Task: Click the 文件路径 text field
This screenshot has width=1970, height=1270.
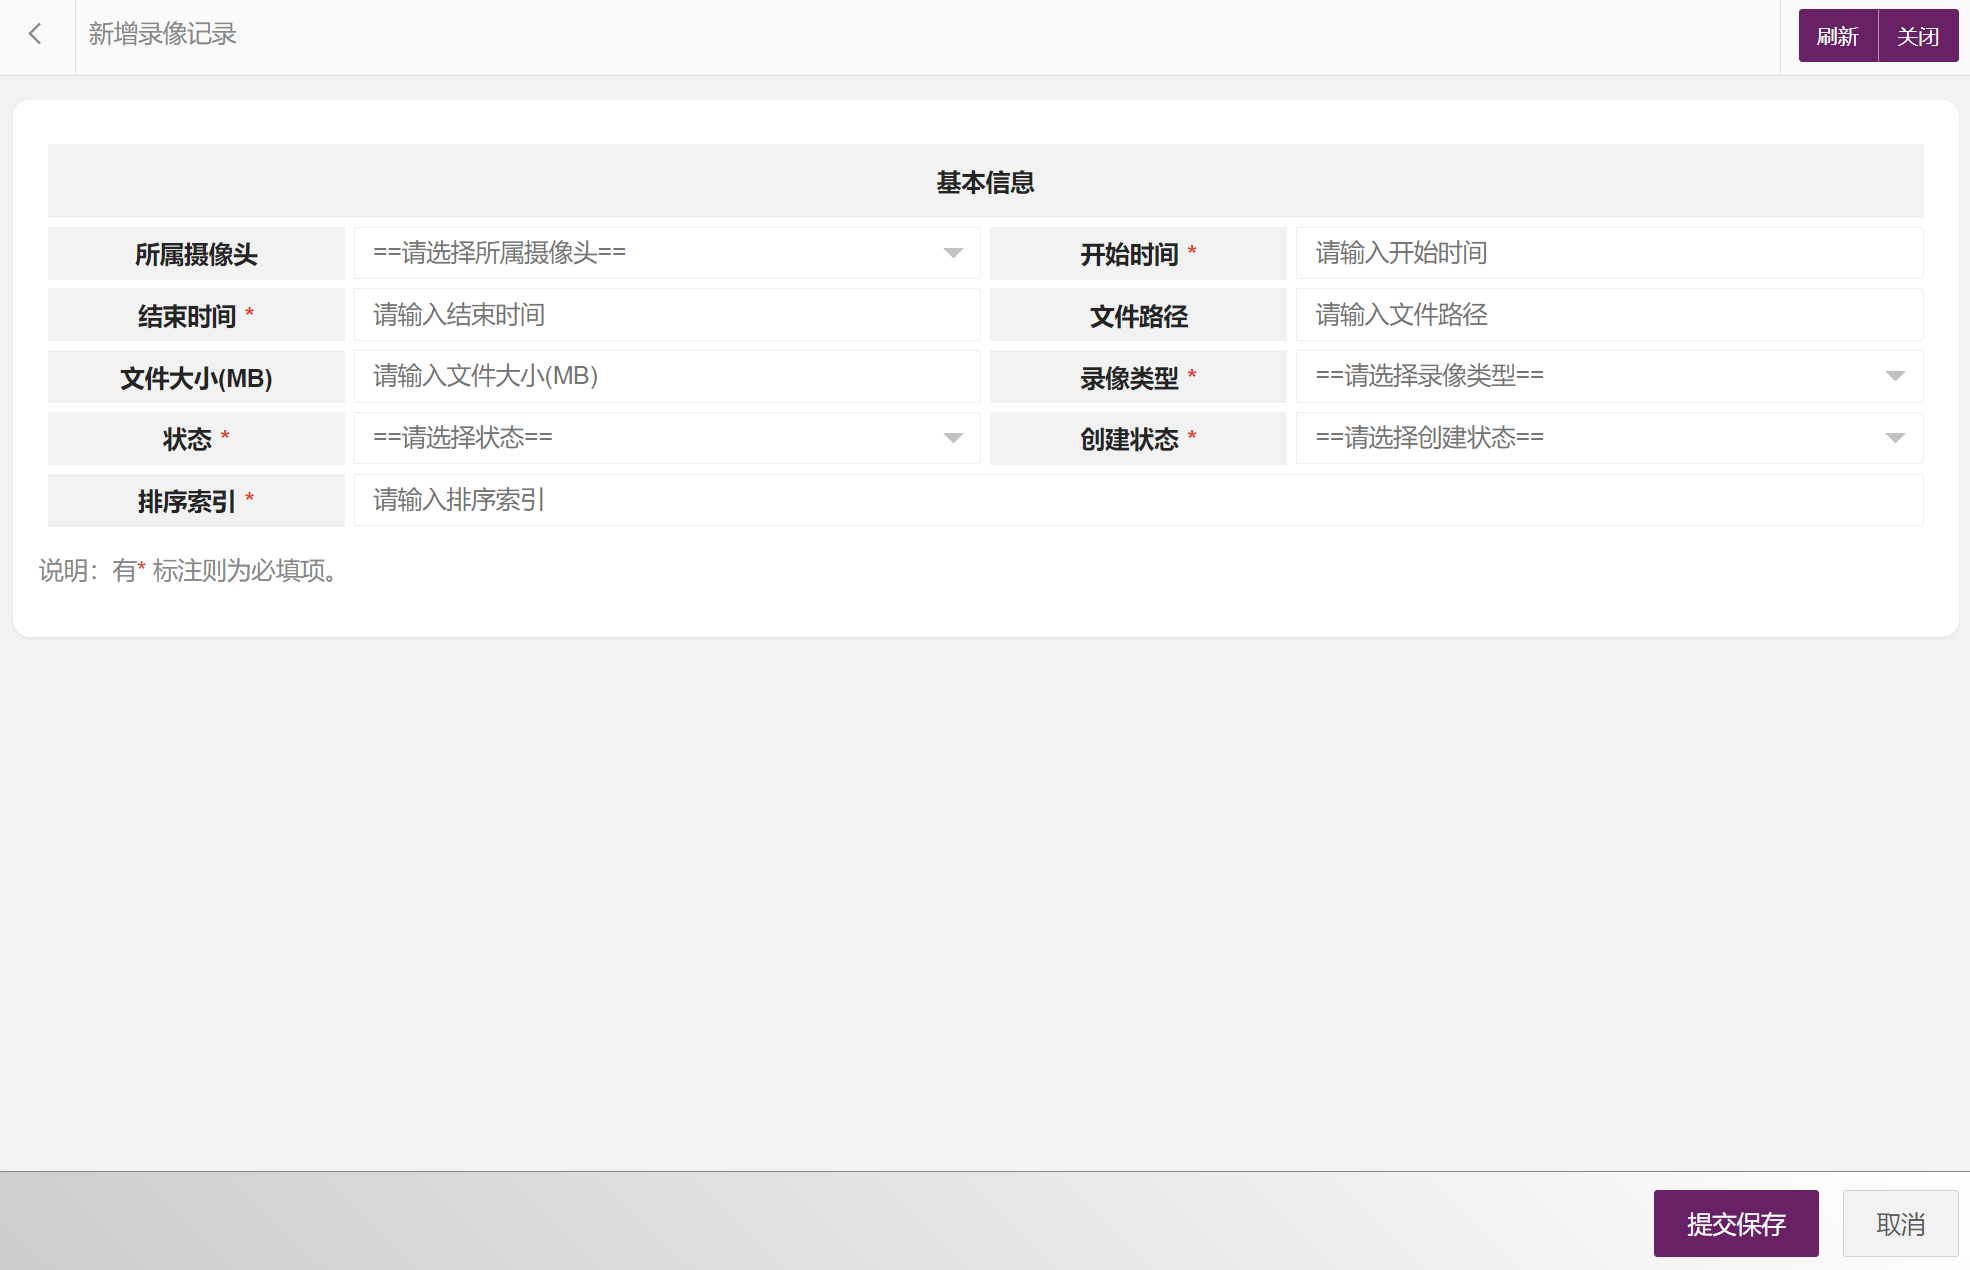Action: tap(1608, 315)
